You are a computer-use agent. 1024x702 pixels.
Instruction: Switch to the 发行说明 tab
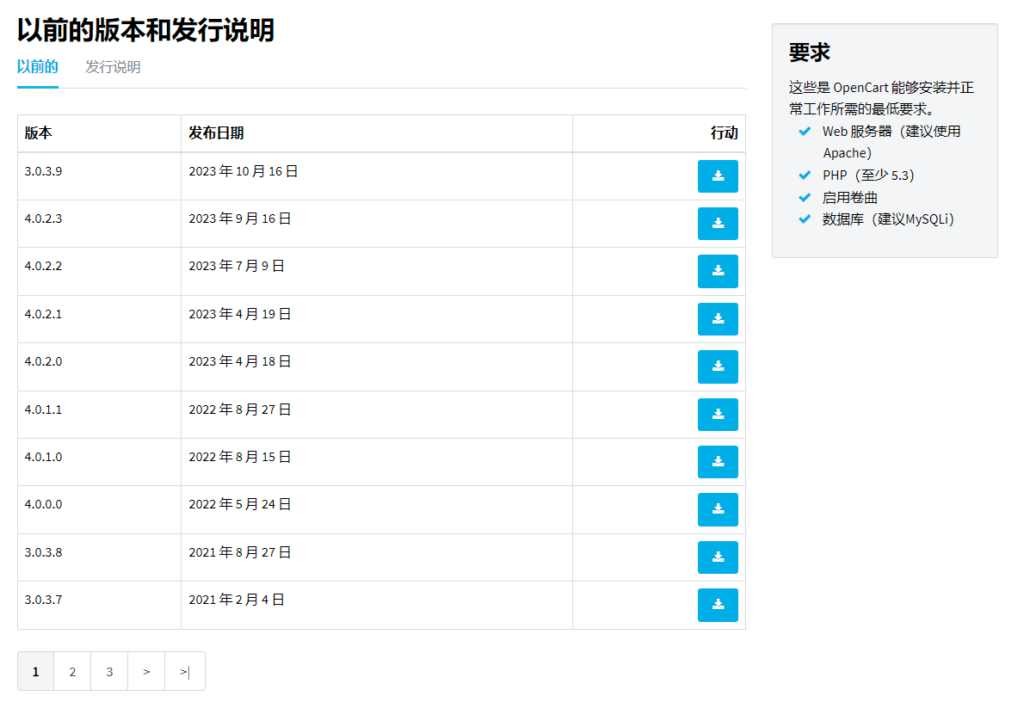pyautogui.click(x=112, y=67)
